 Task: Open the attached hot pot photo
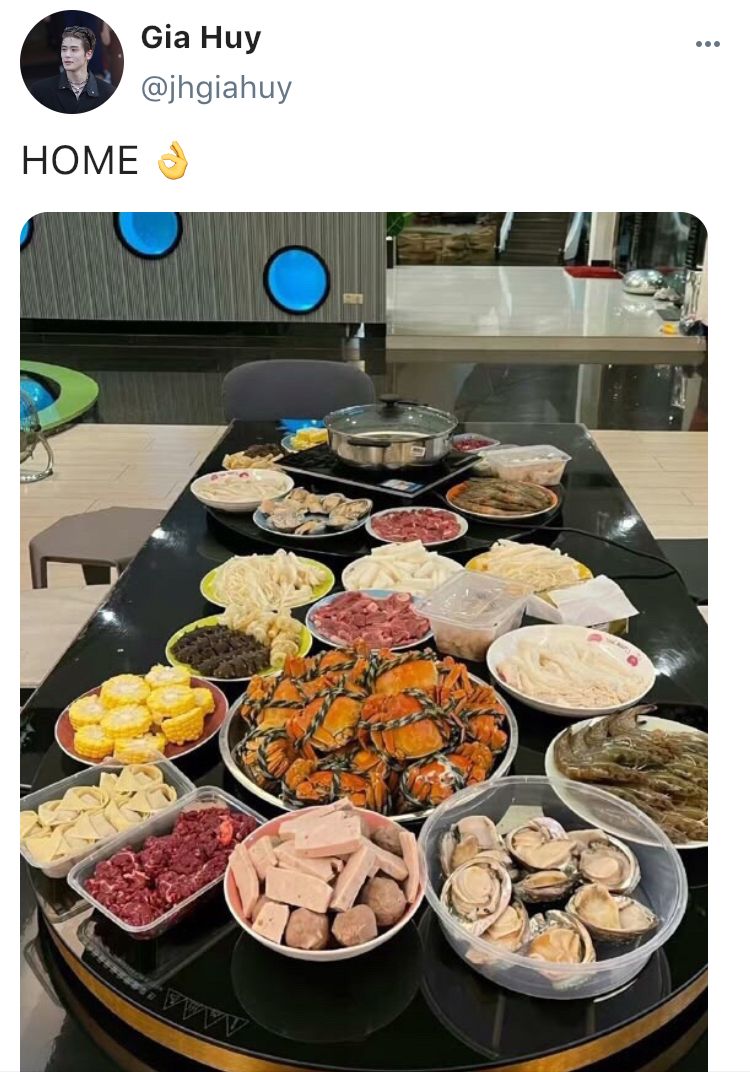pyautogui.click(x=364, y=642)
